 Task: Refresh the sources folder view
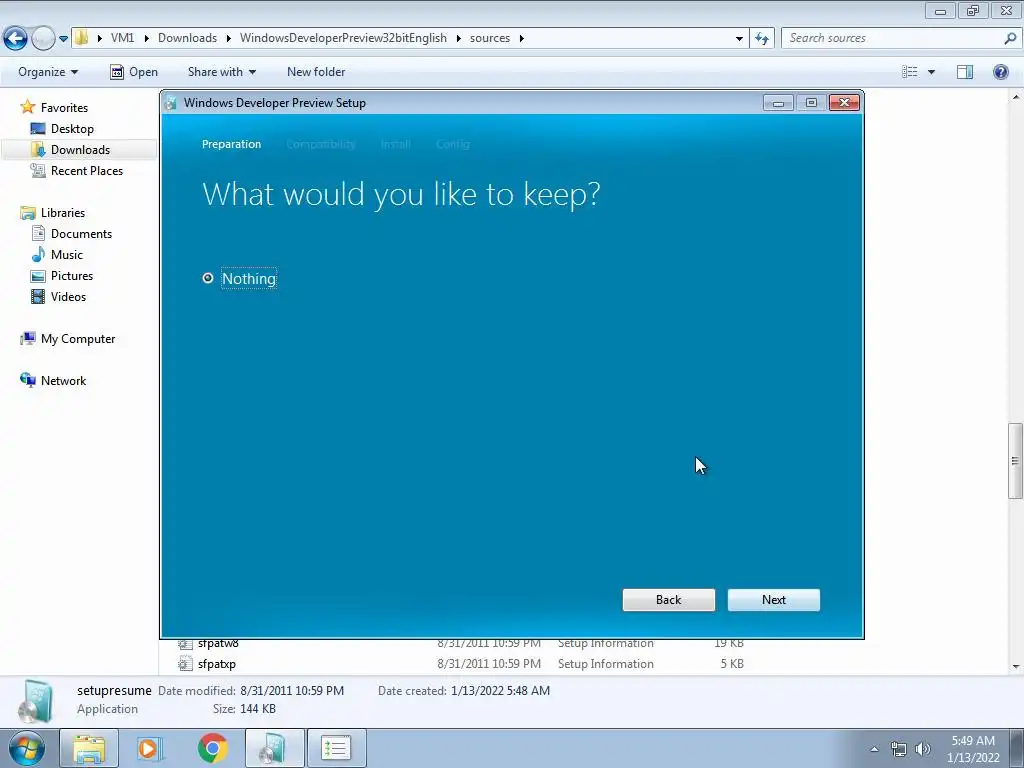(x=762, y=39)
